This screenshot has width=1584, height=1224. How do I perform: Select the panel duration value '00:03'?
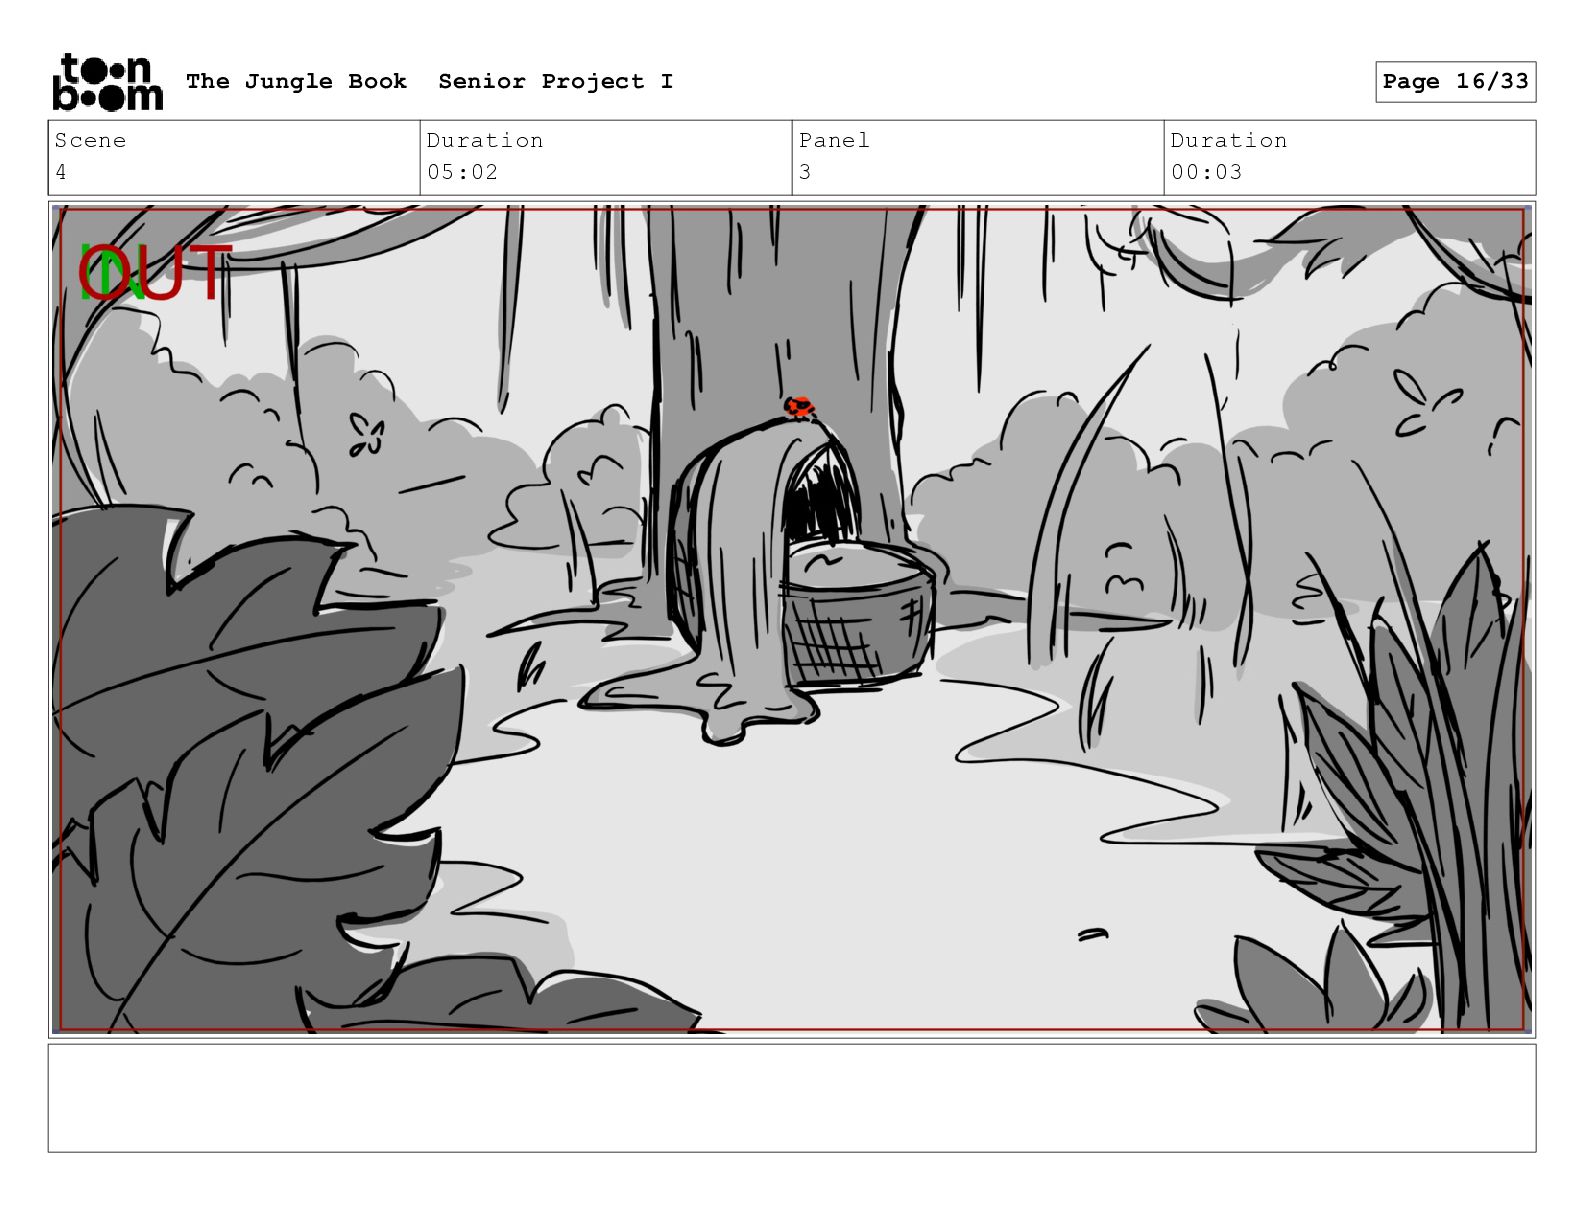[x=1206, y=172]
